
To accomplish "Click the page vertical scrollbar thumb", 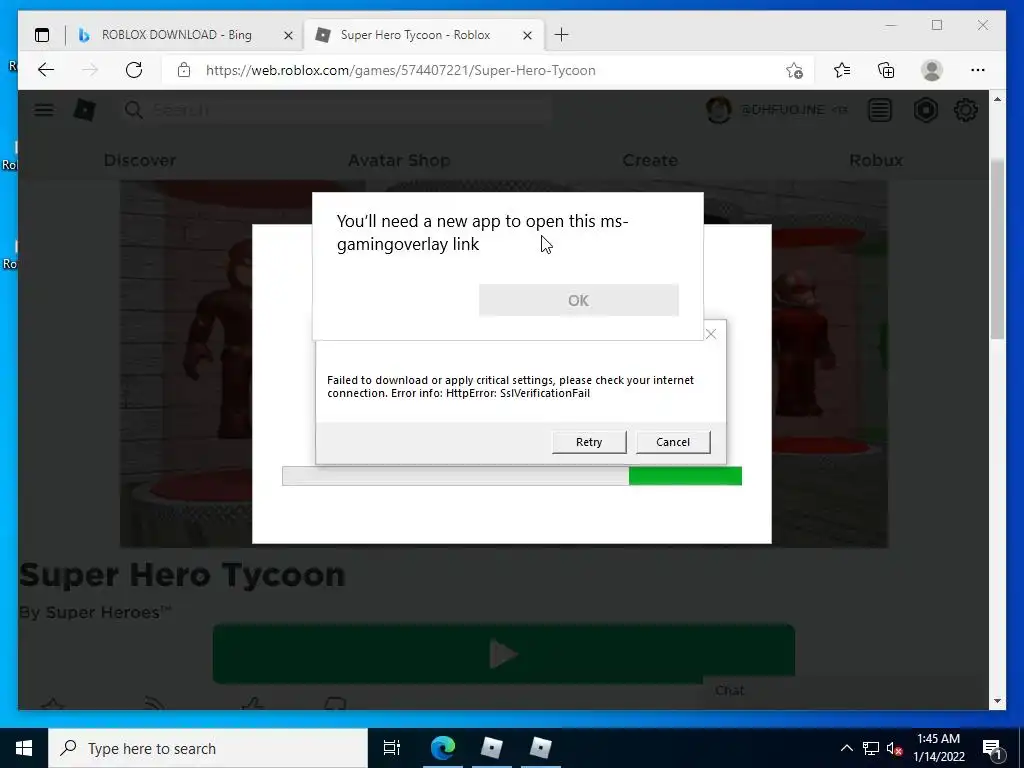I will click(x=997, y=248).
